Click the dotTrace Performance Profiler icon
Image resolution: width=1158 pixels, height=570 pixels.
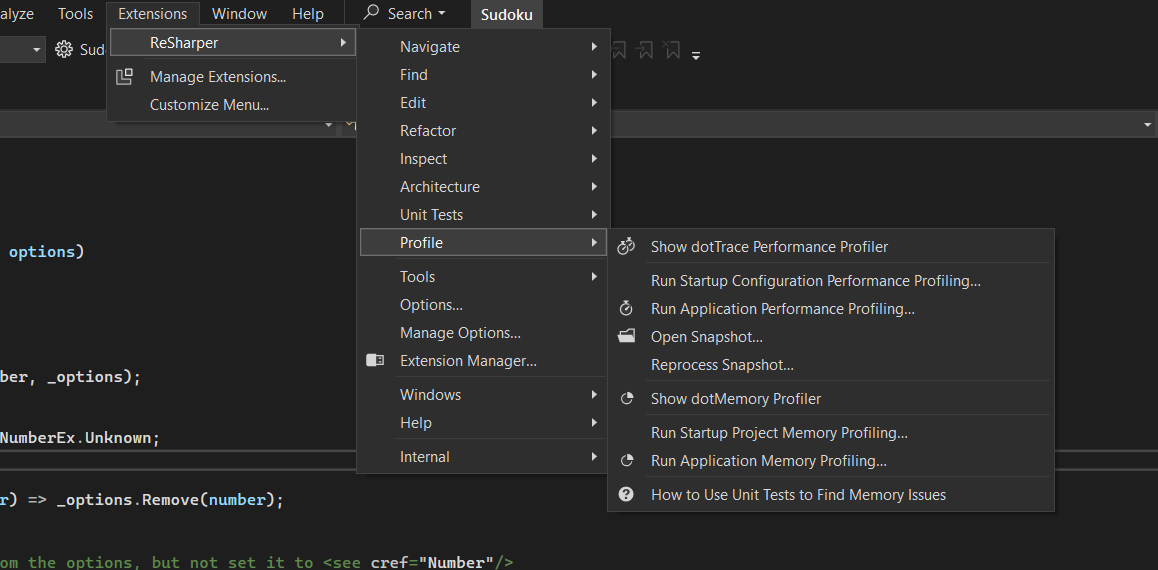[626, 247]
